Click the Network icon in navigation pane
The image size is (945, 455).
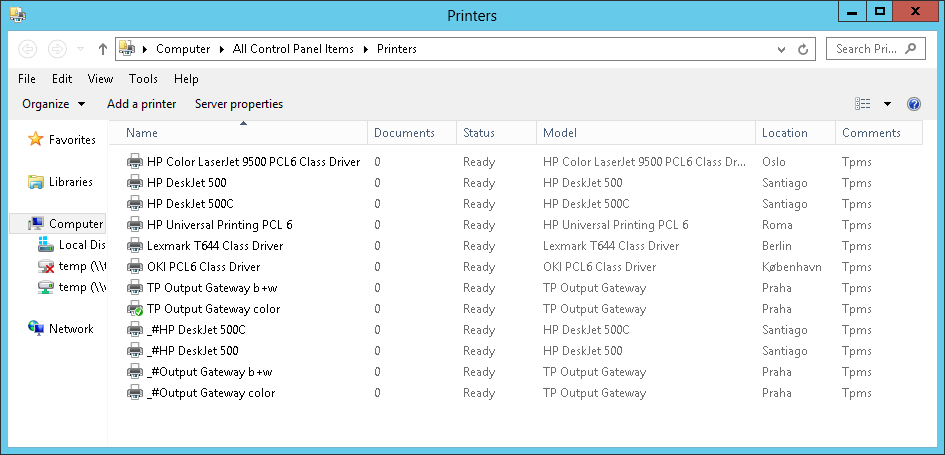[36, 328]
